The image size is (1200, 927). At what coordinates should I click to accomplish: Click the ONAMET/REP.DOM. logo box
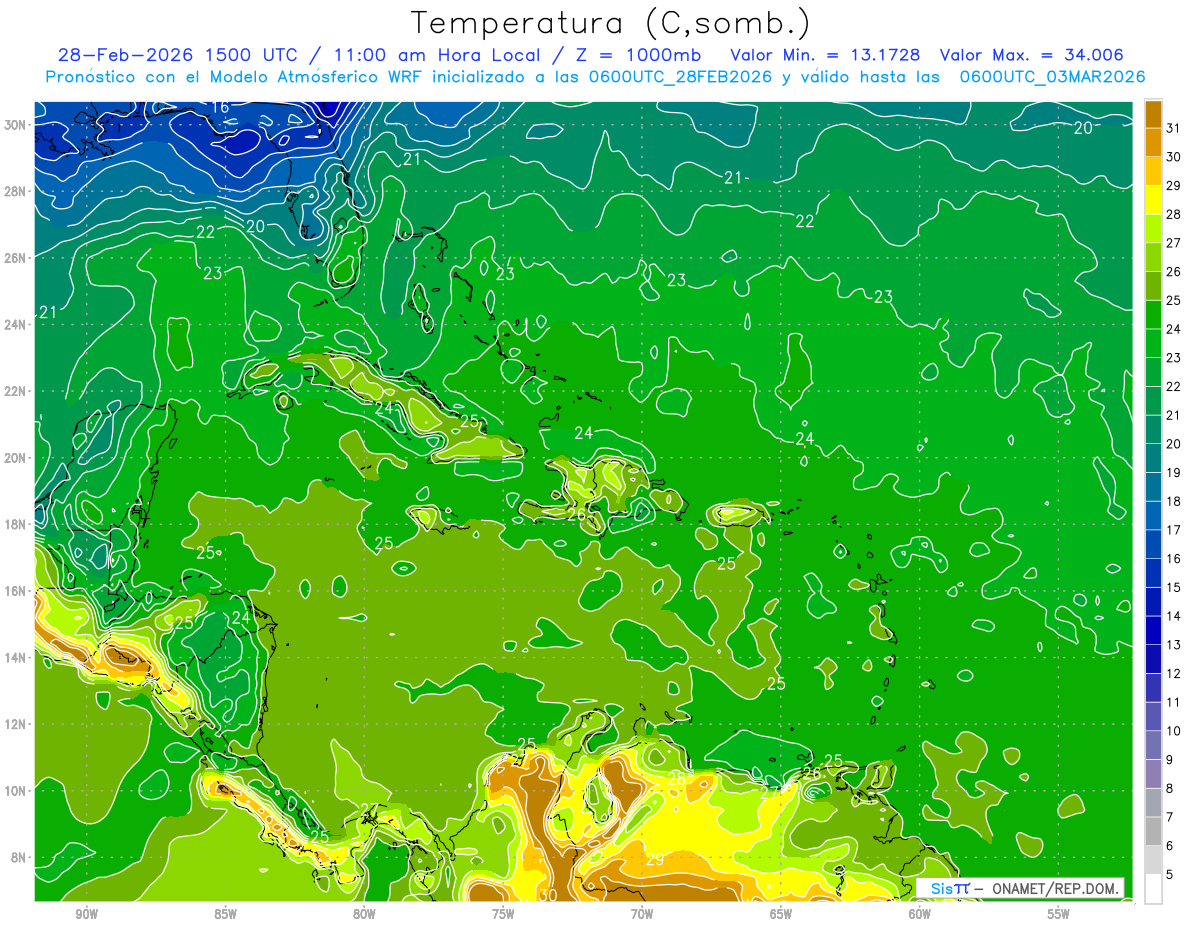click(x=1019, y=889)
